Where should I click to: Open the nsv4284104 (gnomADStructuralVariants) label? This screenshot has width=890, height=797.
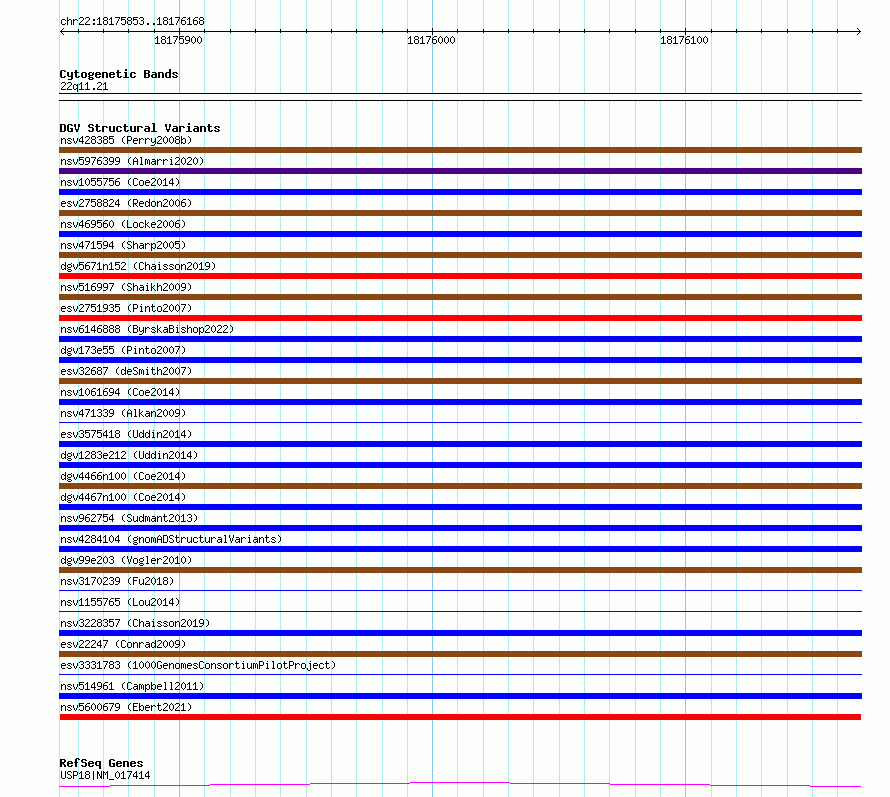(x=171, y=539)
